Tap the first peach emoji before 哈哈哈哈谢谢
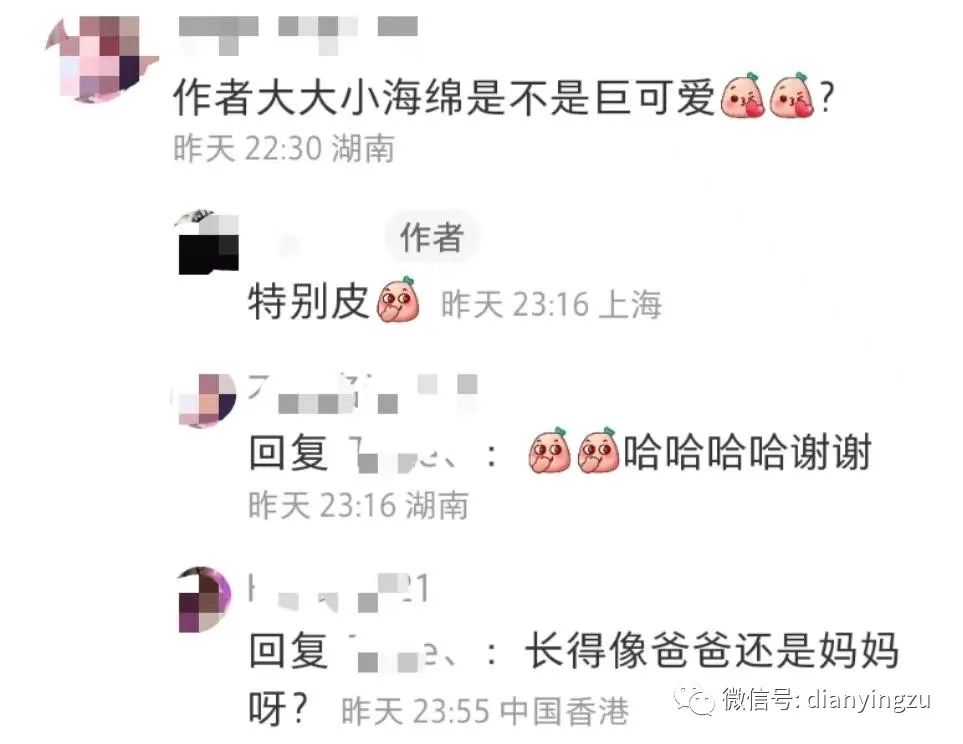 click(549, 451)
